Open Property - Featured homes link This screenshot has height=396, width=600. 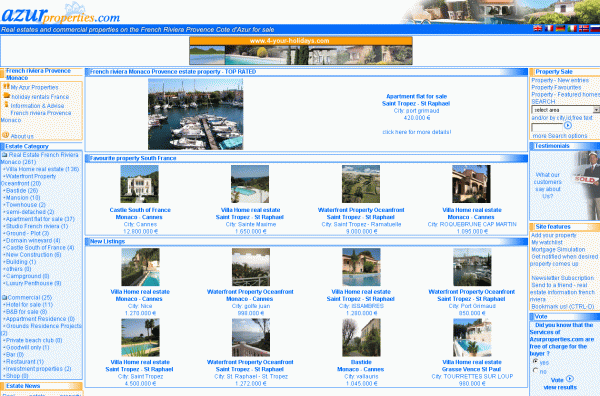point(566,95)
